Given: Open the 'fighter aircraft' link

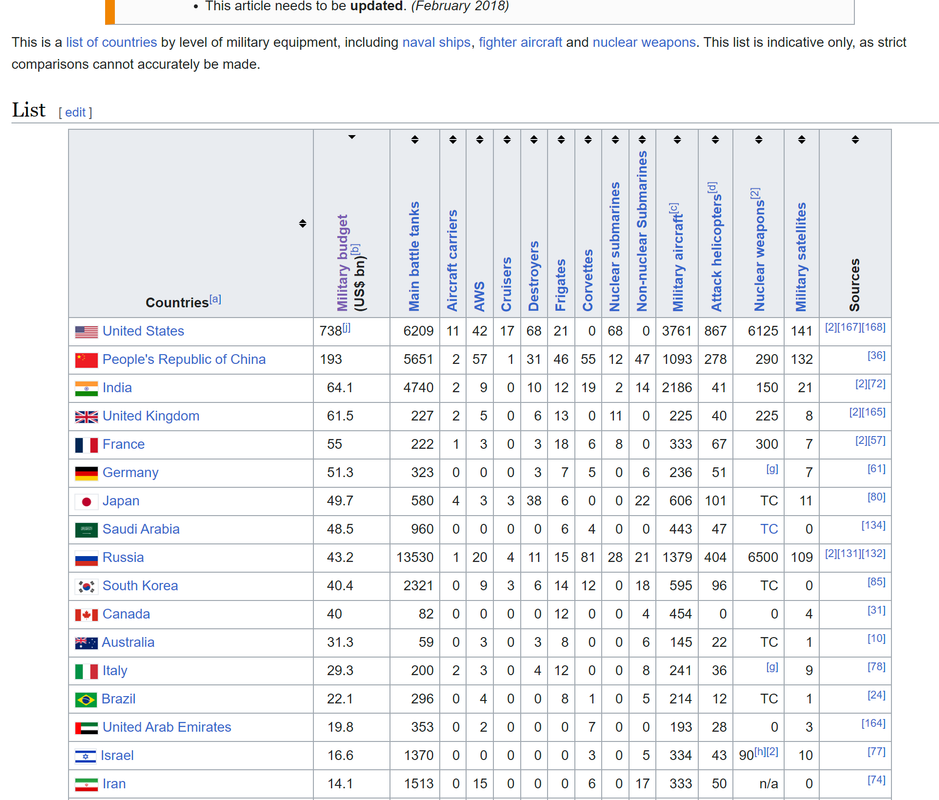Looking at the screenshot, I should (520, 43).
